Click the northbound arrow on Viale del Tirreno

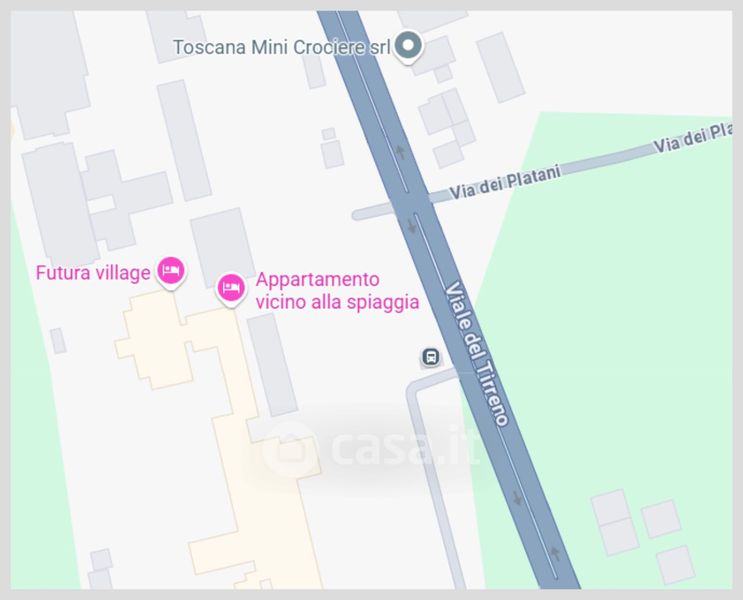(400, 152)
